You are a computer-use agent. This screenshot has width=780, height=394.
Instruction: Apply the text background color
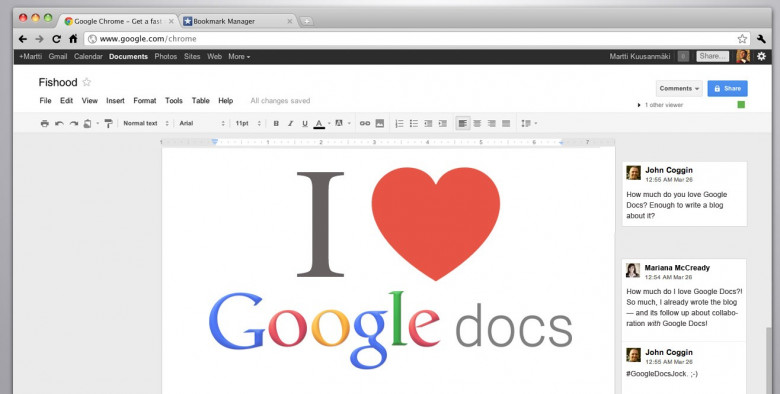click(x=339, y=123)
